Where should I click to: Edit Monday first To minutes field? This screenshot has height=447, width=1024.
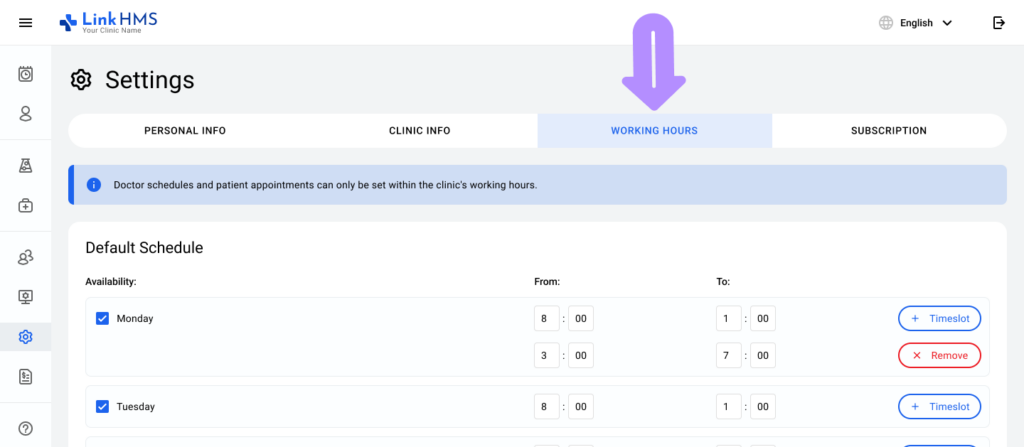click(763, 318)
